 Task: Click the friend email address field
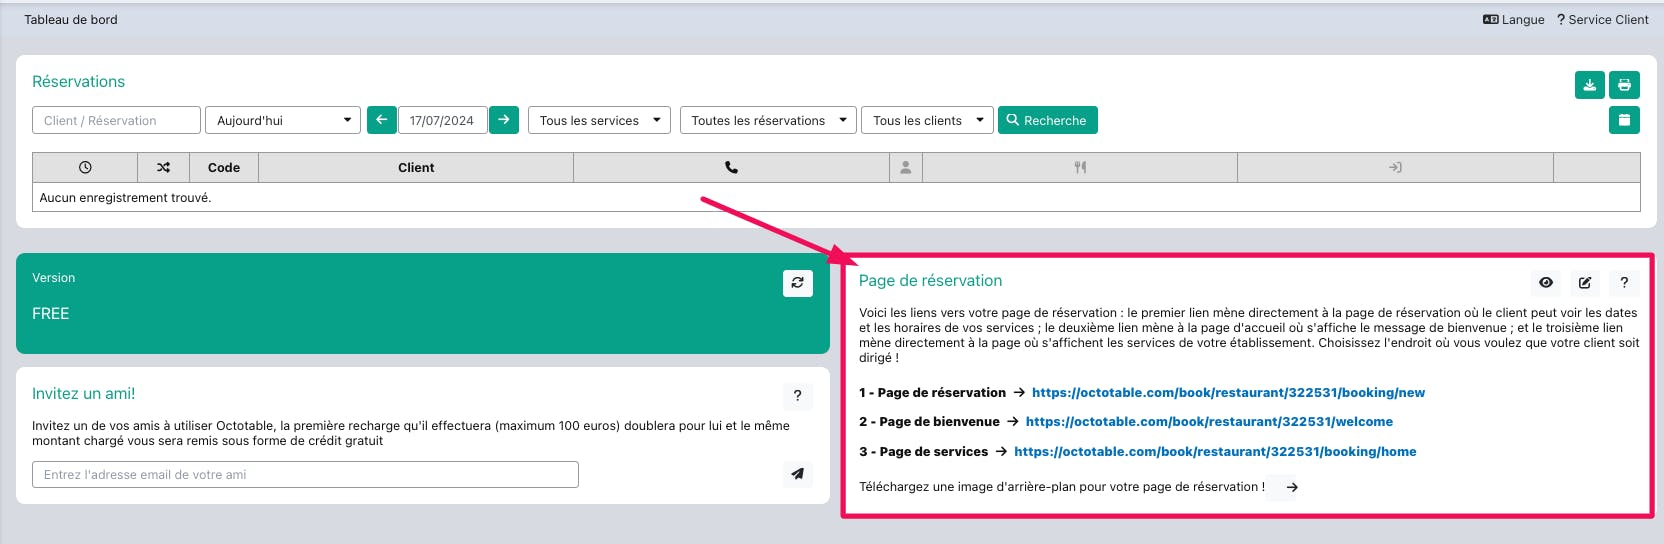click(305, 474)
